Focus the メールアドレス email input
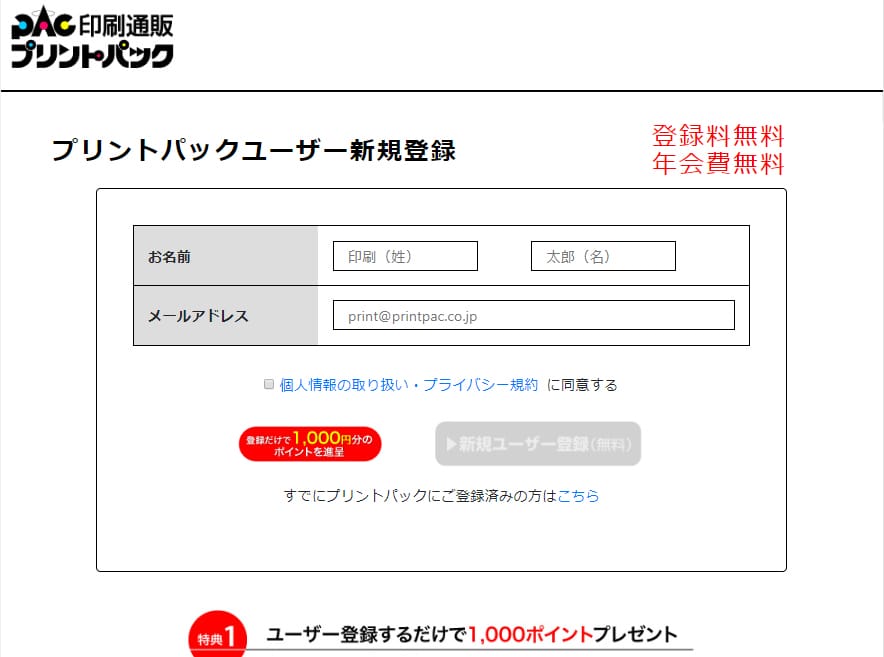884x657 pixels. tap(534, 315)
